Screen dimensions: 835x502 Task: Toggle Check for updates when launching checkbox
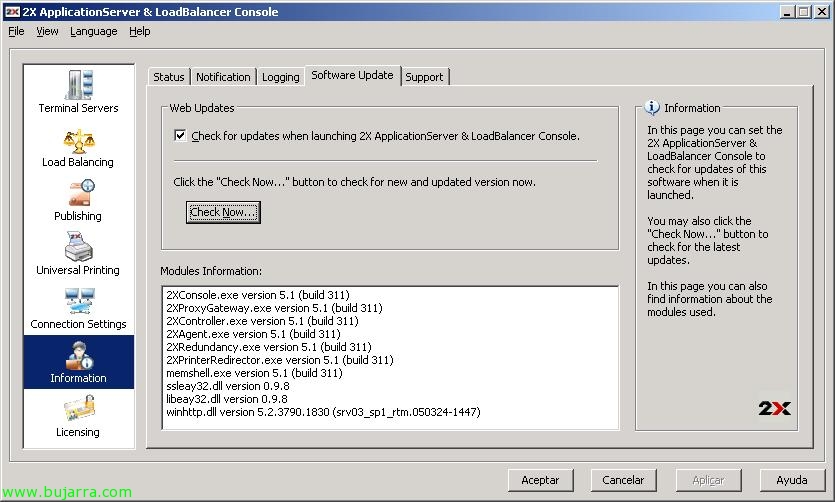[181, 136]
